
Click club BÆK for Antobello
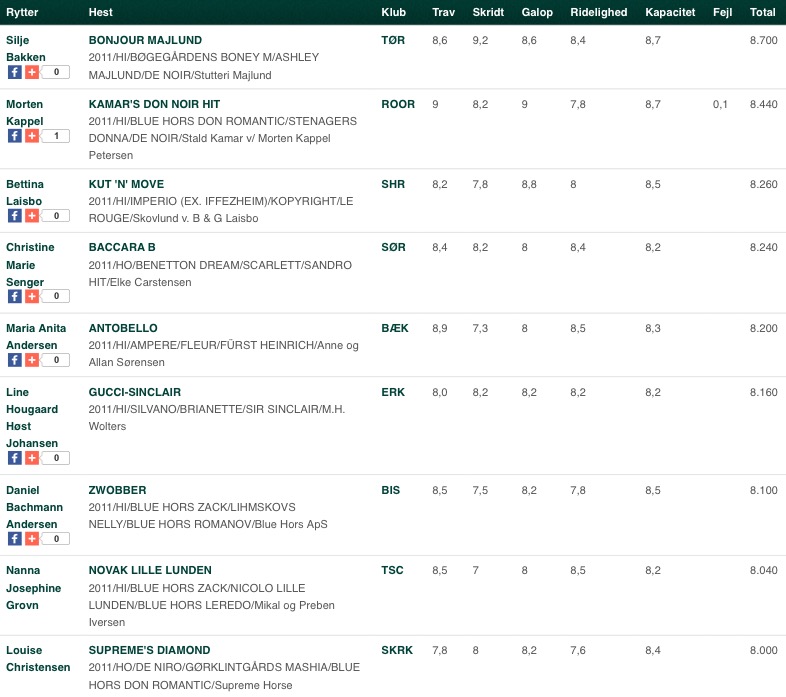(x=395, y=328)
